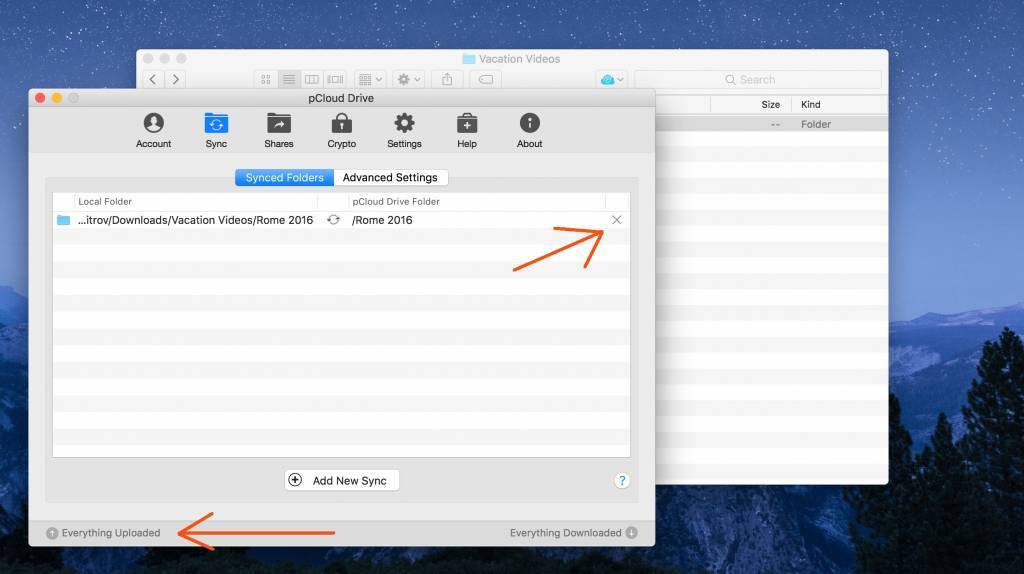Click the Everything Uploaded status

[111, 533]
